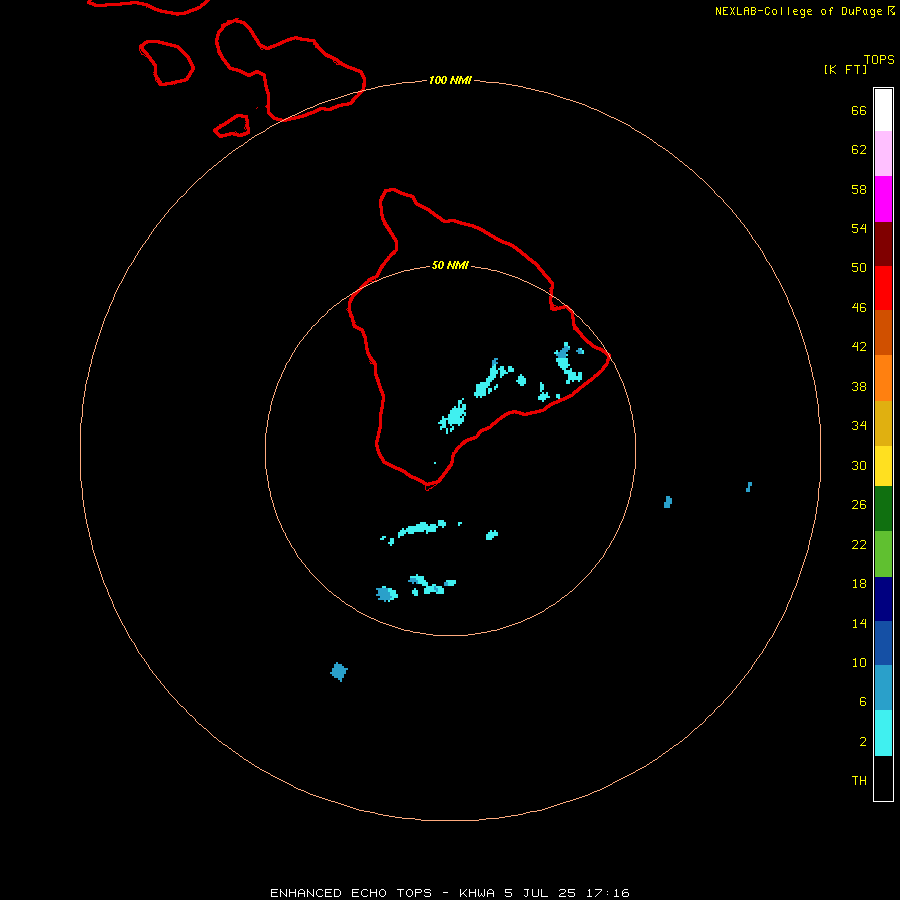Click legend value 22

point(859,545)
